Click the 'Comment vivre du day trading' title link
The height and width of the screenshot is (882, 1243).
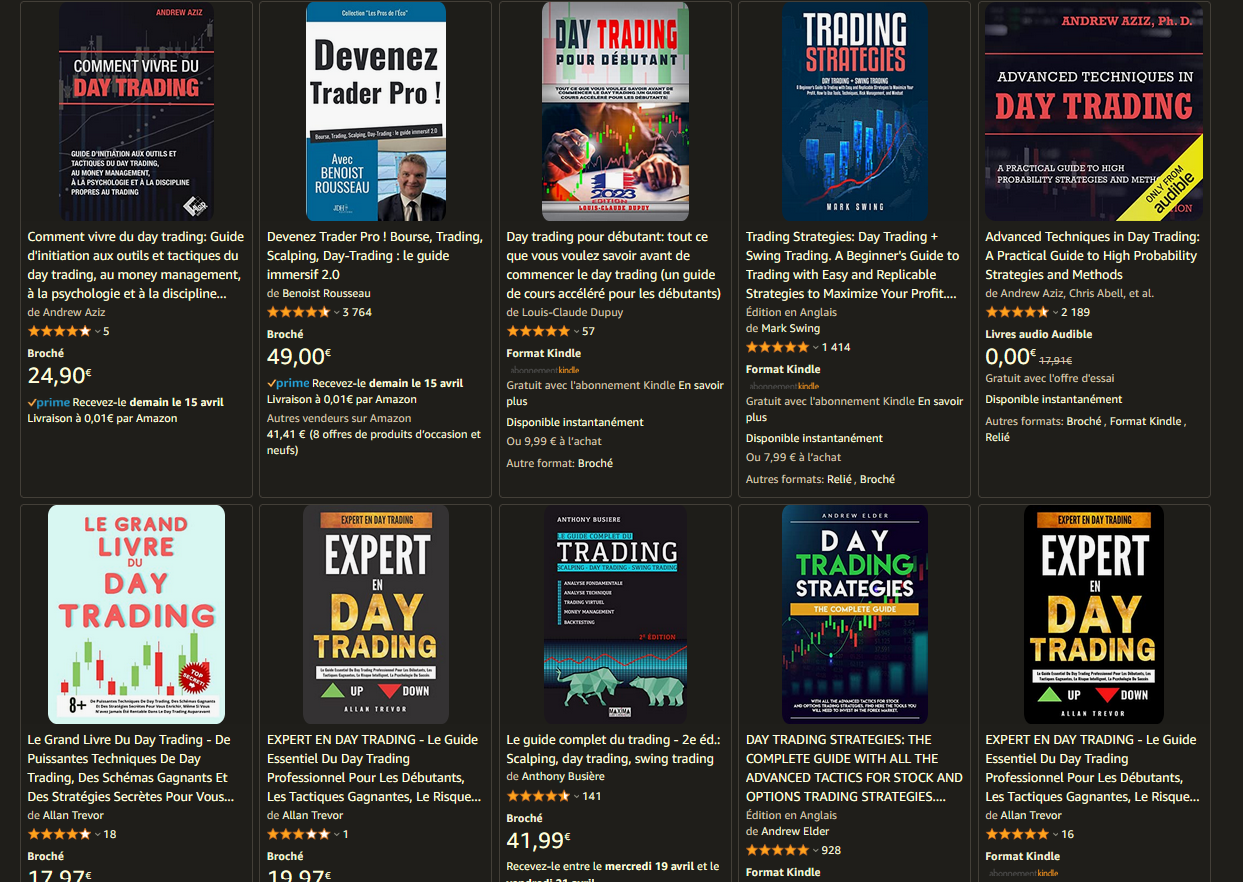tap(136, 265)
